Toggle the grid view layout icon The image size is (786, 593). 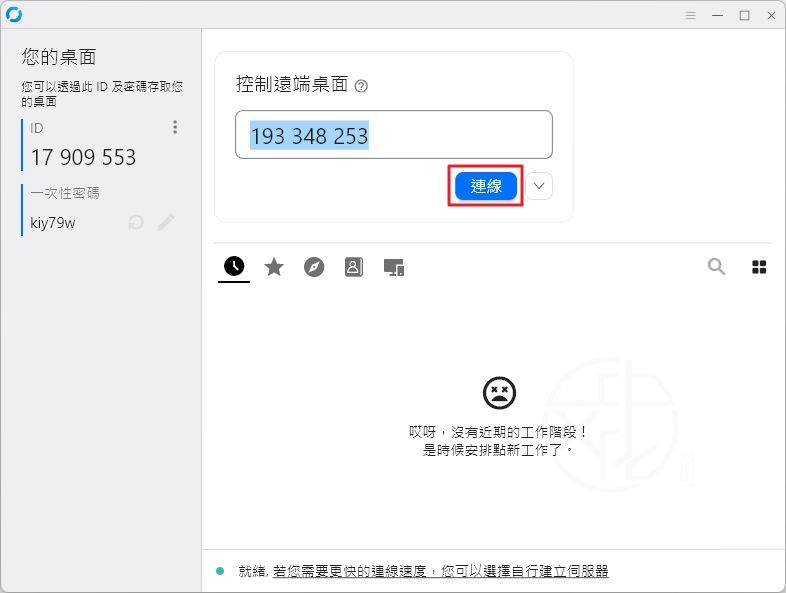[x=759, y=267]
